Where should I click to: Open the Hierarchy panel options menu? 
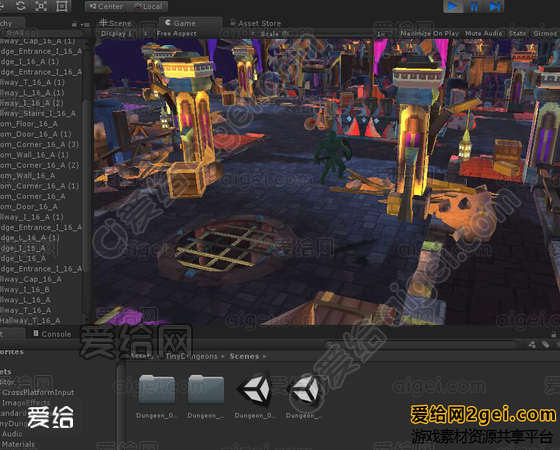pos(85,24)
